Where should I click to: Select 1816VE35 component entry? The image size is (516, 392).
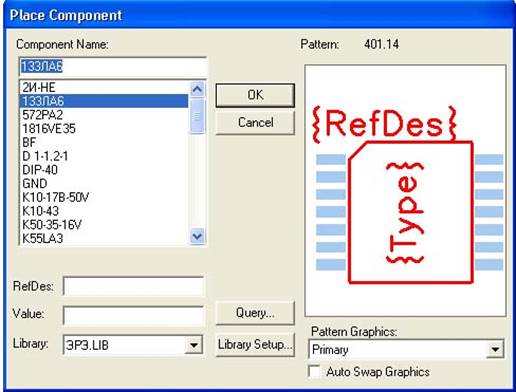tap(104, 128)
